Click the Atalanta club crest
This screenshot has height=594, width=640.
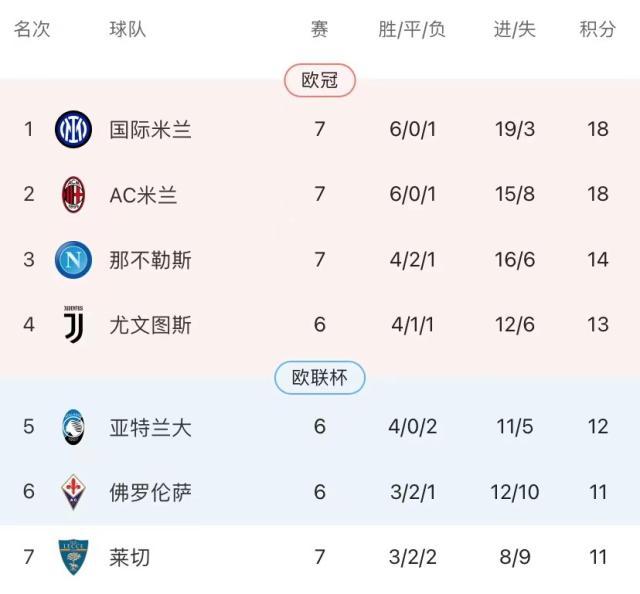74,427
